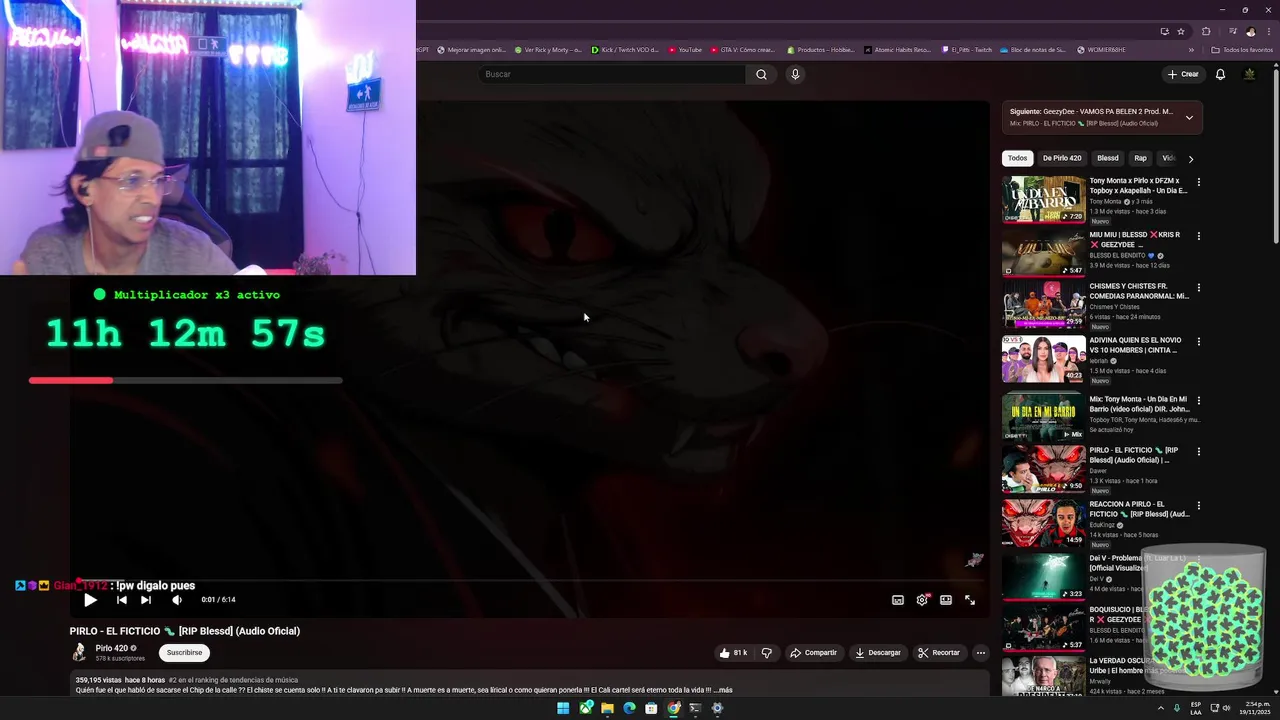Open video player settings gear
Image resolution: width=1280 pixels, height=720 pixels.
922,600
